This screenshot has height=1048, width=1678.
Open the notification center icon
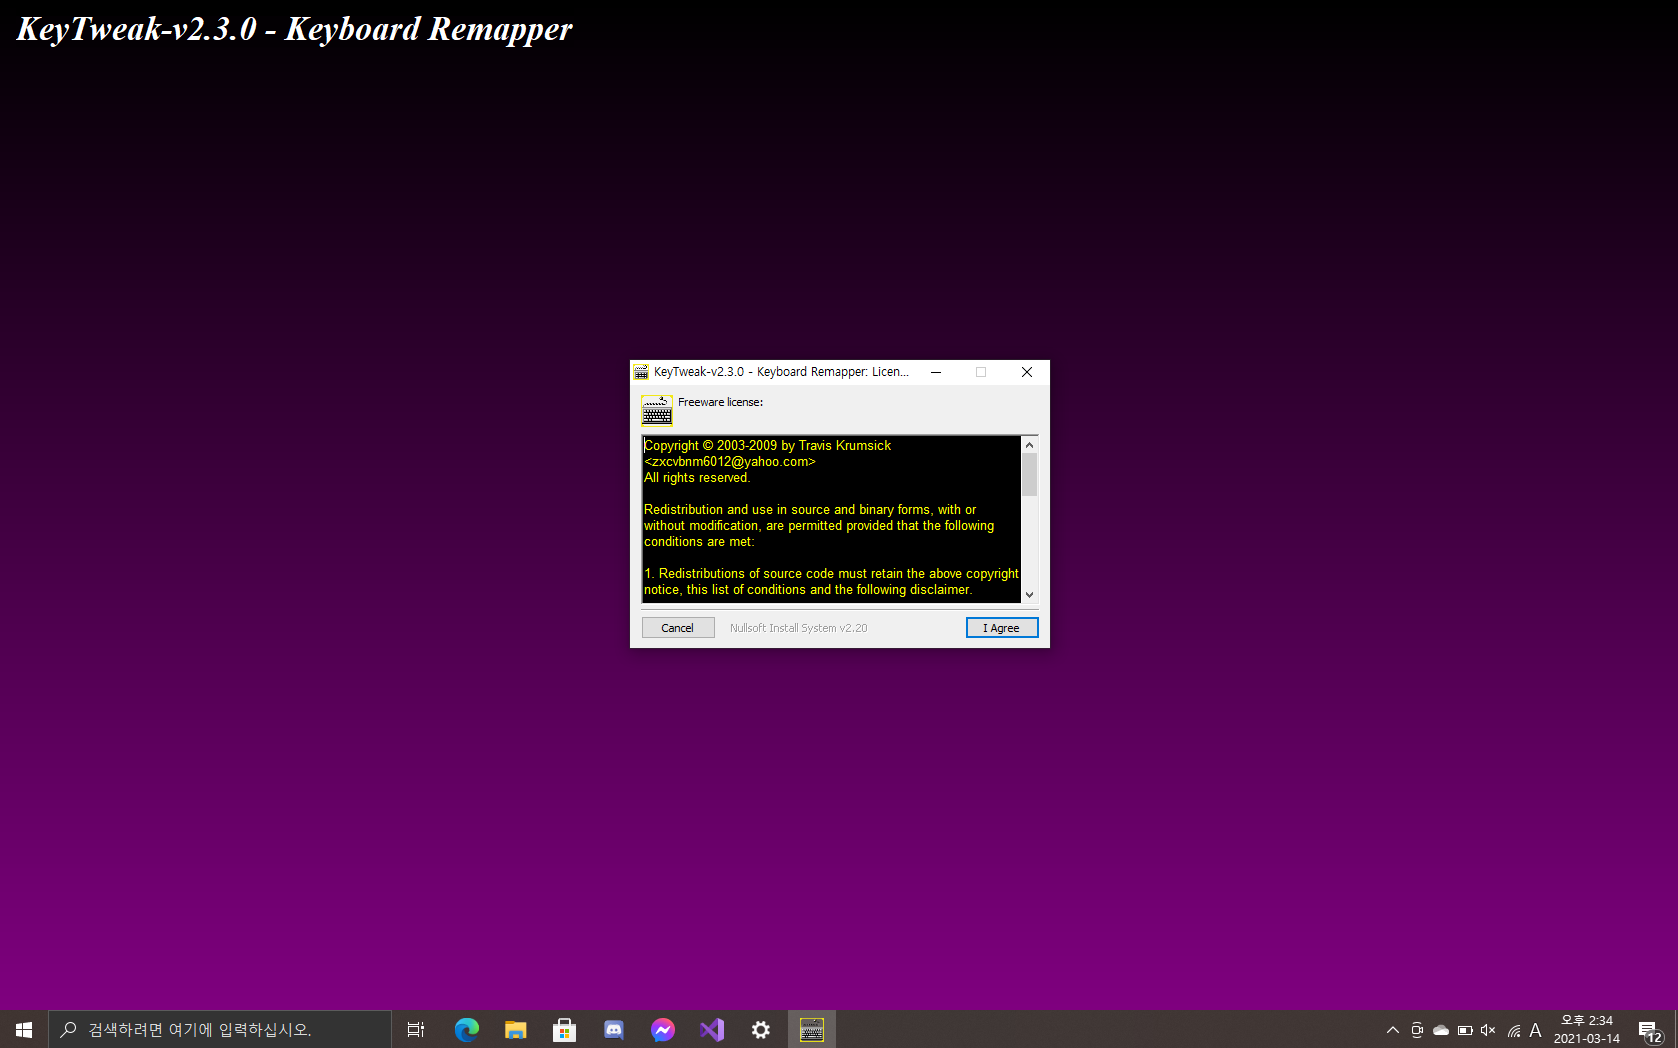[1650, 1030]
